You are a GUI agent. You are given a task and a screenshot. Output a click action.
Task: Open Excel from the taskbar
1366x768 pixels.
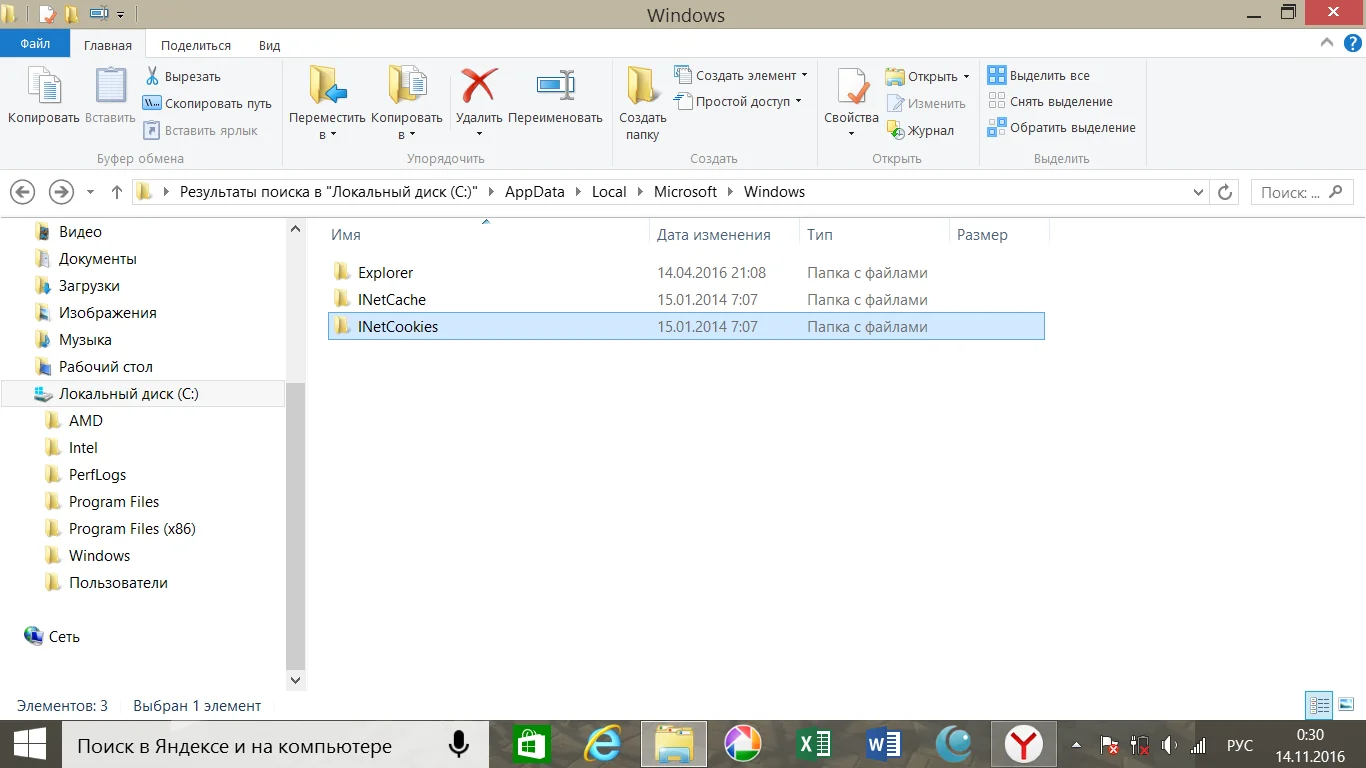[814, 745]
